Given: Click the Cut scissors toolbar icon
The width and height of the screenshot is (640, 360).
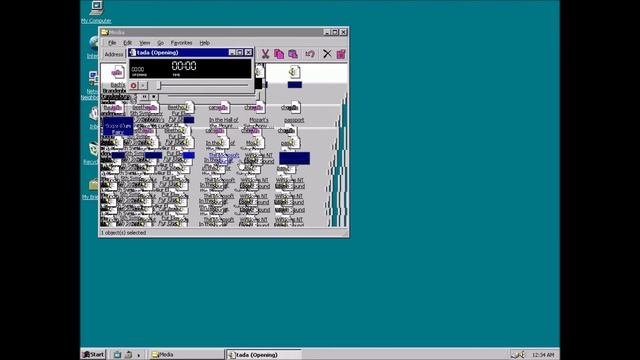Looking at the screenshot, I should [x=265, y=54].
